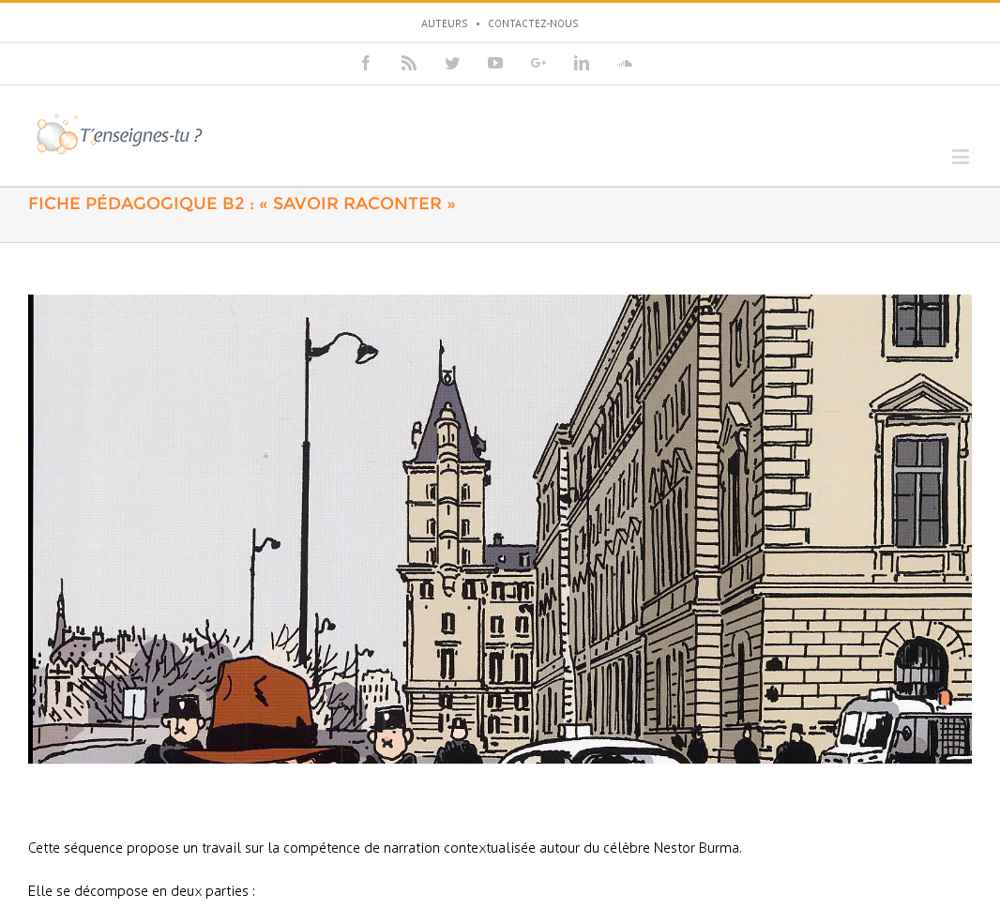Go to the Auteurs page

tap(444, 24)
